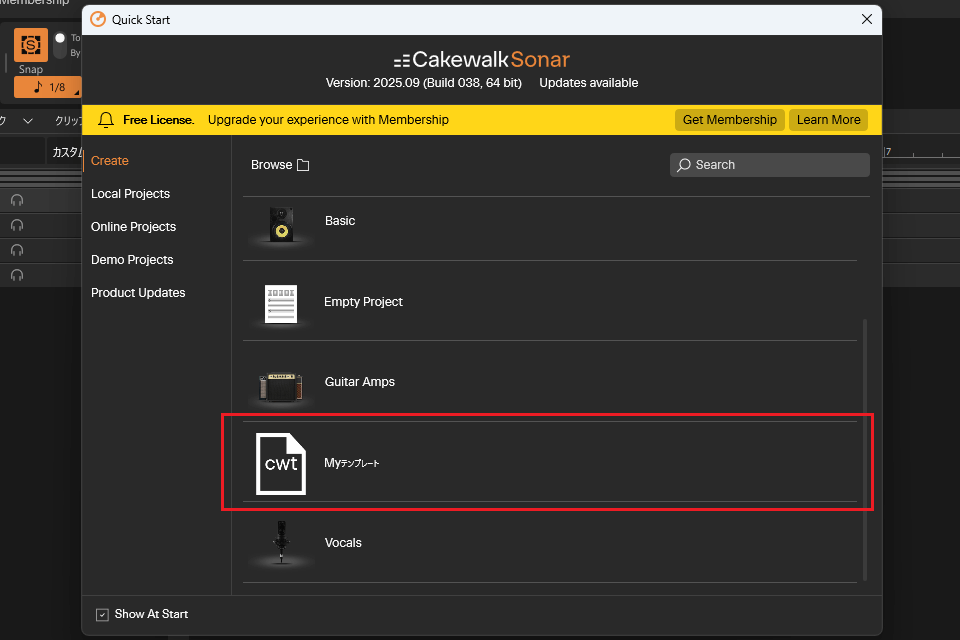Open the cwt file template icon
Viewport: 960px width, 640px height.
tap(281, 463)
